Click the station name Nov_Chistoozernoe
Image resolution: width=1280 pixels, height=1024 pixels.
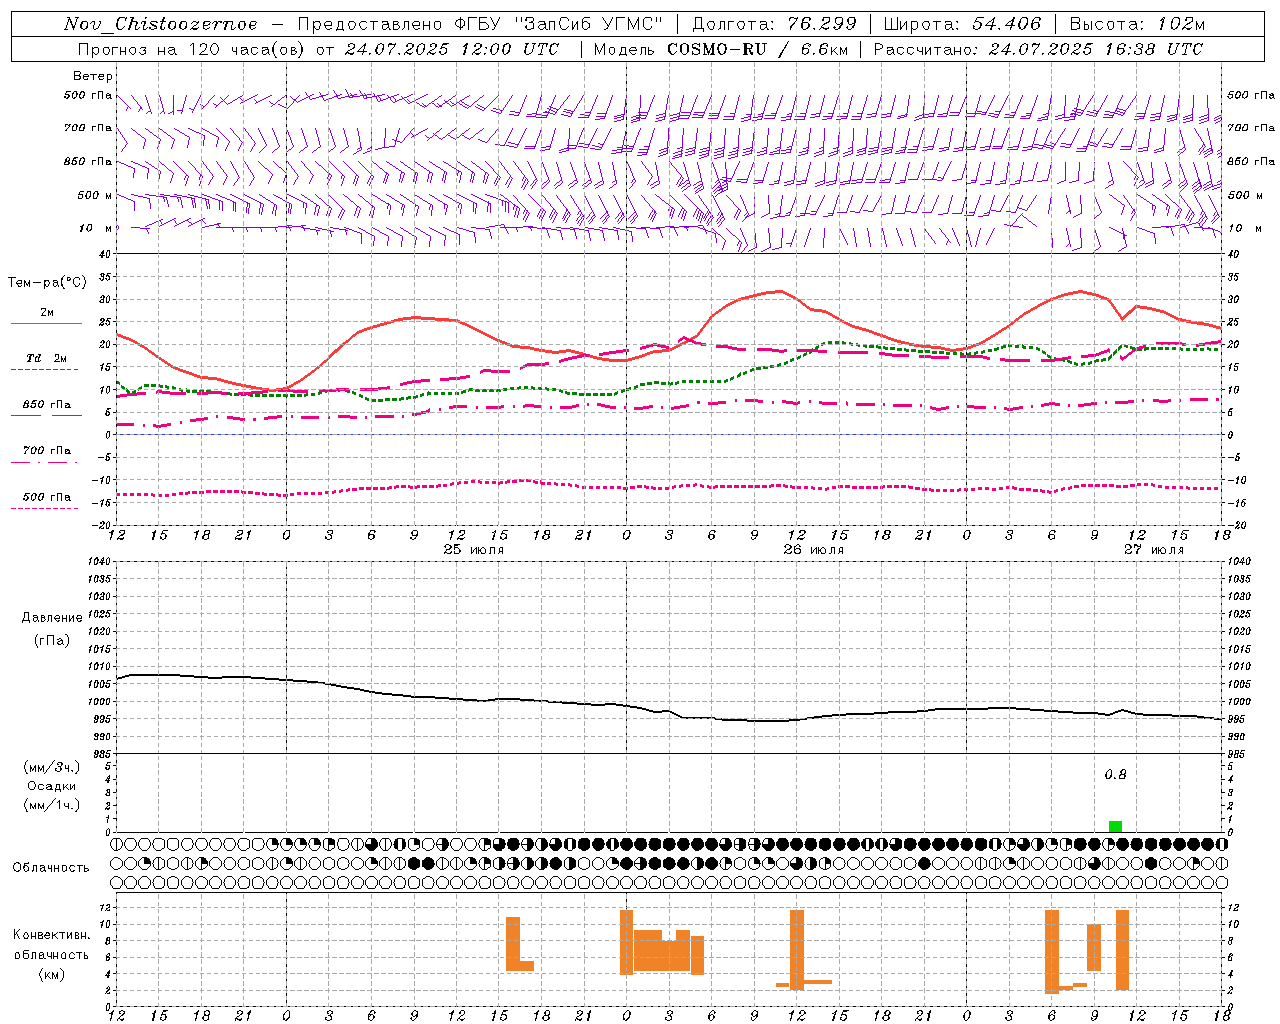click(x=161, y=24)
